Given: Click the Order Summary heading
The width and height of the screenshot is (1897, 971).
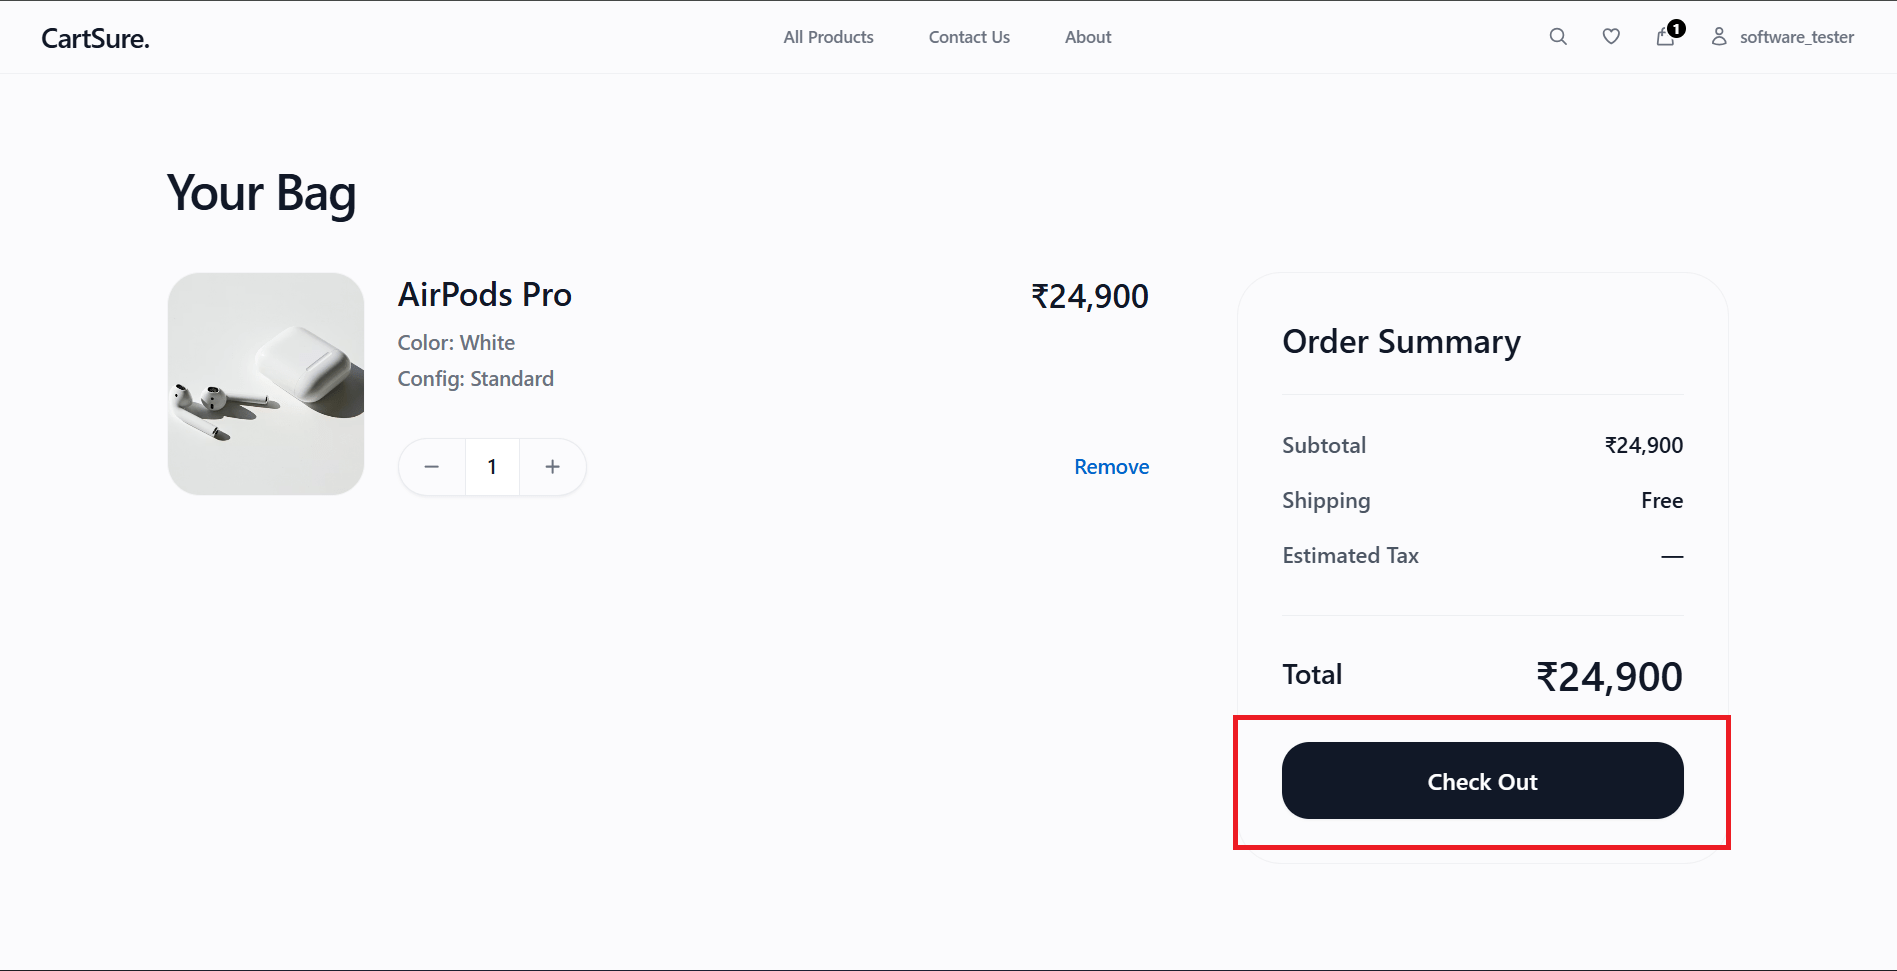Looking at the screenshot, I should pyautogui.click(x=1401, y=342).
